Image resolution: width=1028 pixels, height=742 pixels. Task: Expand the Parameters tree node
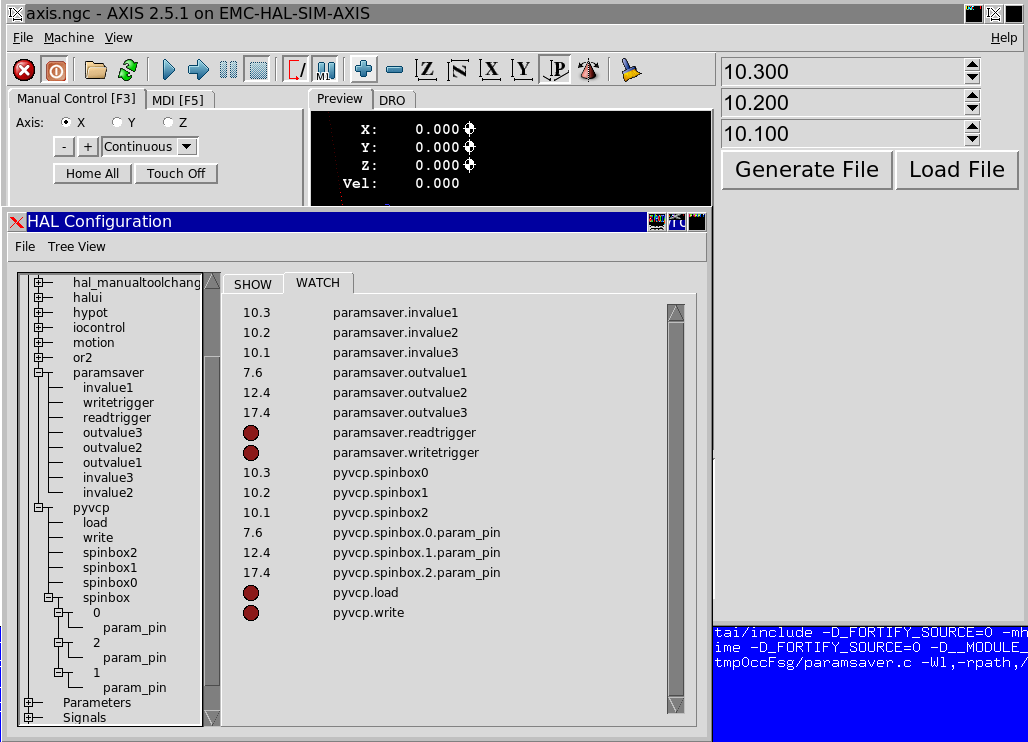click(x=29, y=703)
